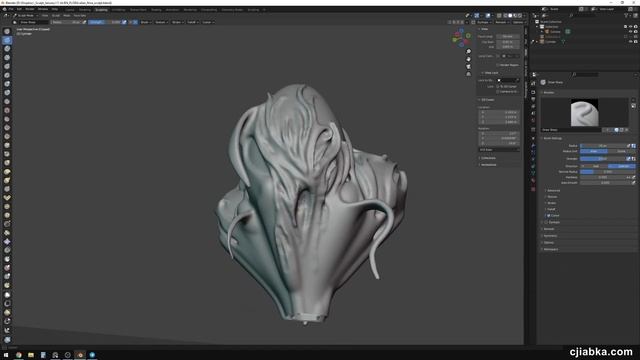The height and width of the screenshot is (360, 640).
Task: Adjust the Strength slider in Brush Settings
Action: pos(603,158)
